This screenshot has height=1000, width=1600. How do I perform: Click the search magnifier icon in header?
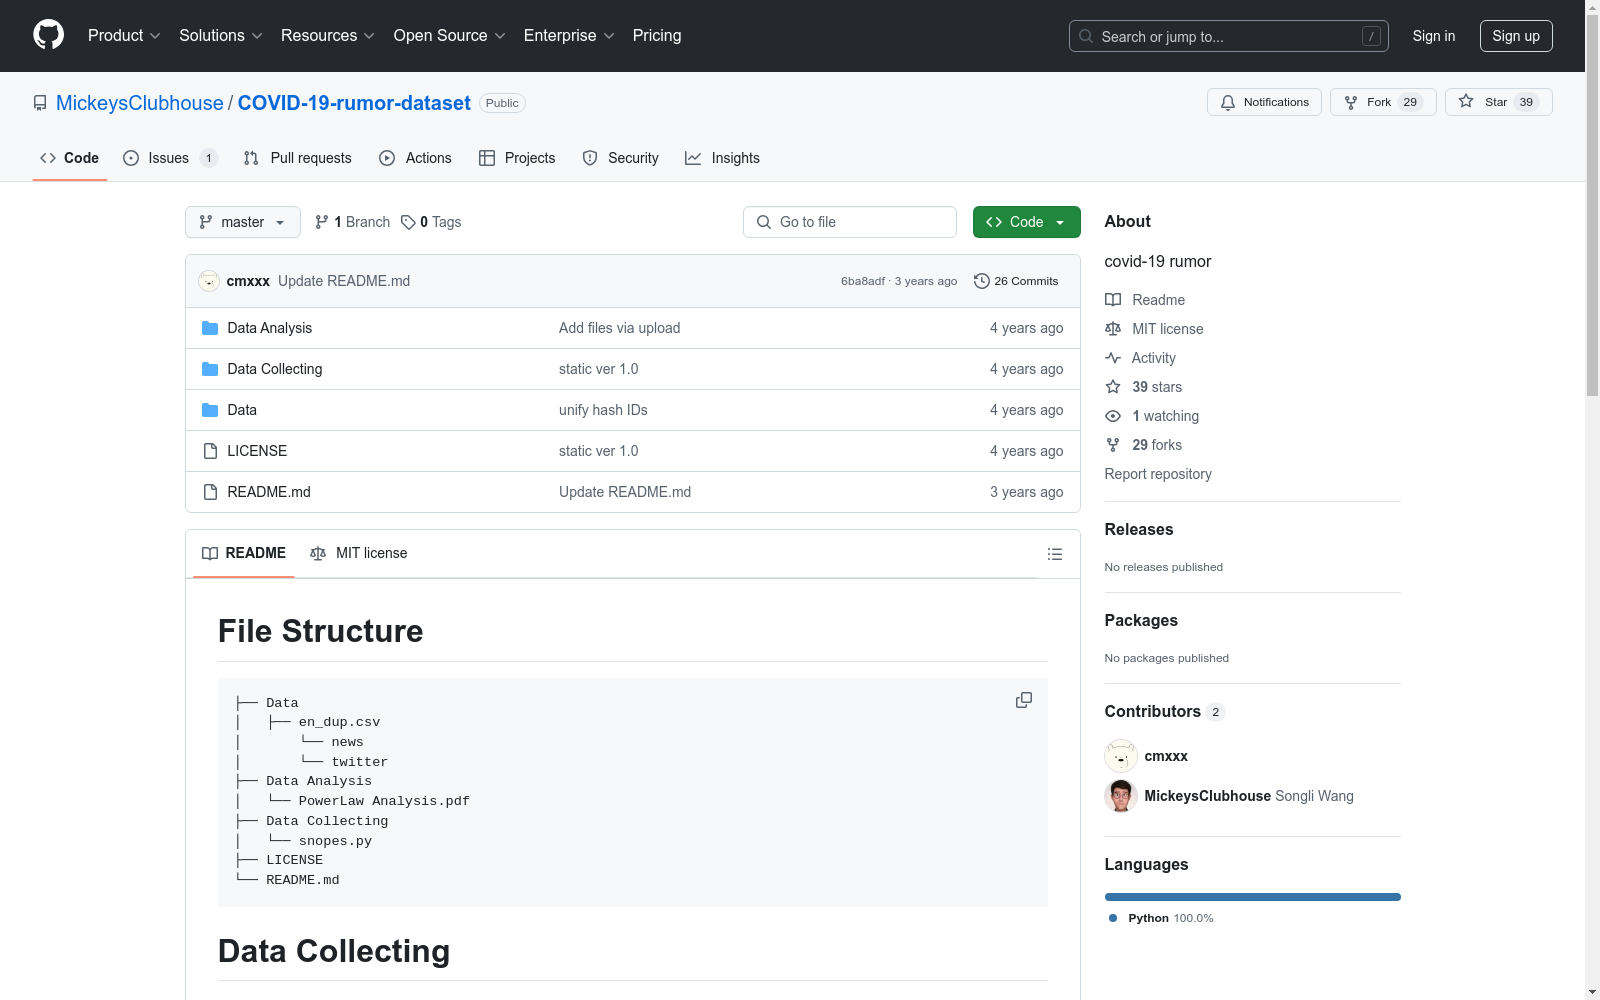tap(1086, 36)
